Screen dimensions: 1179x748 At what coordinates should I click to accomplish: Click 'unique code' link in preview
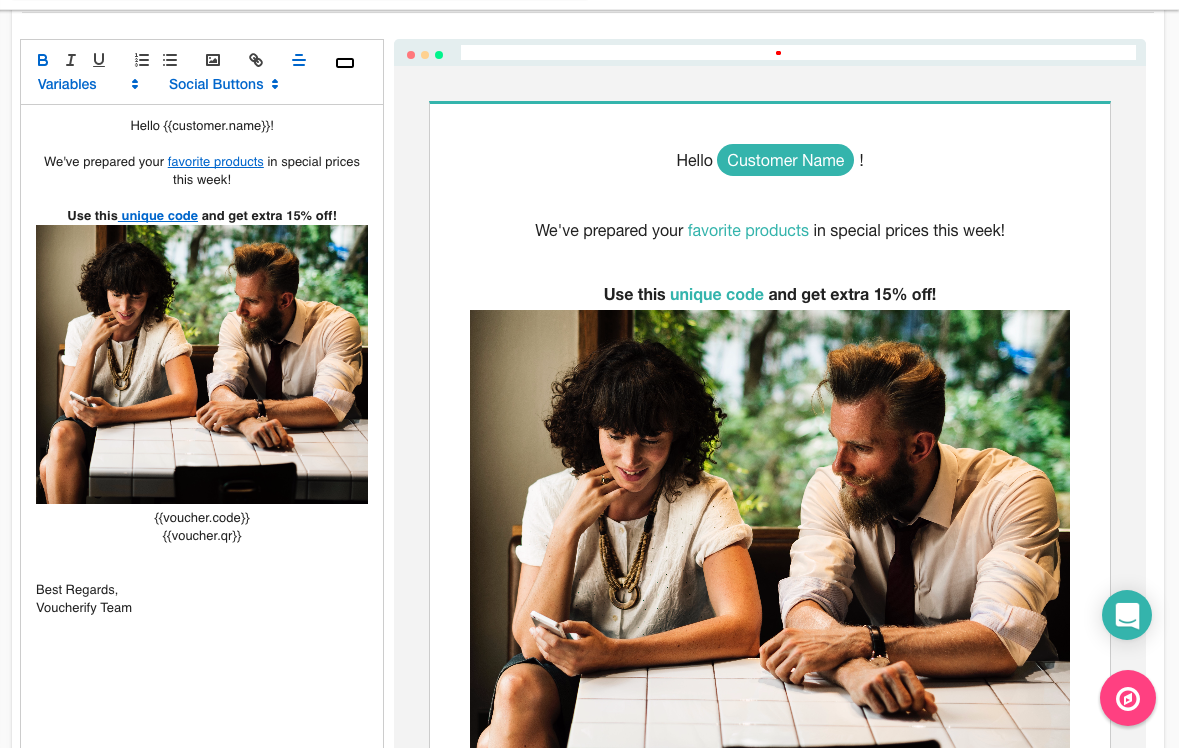[716, 295]
